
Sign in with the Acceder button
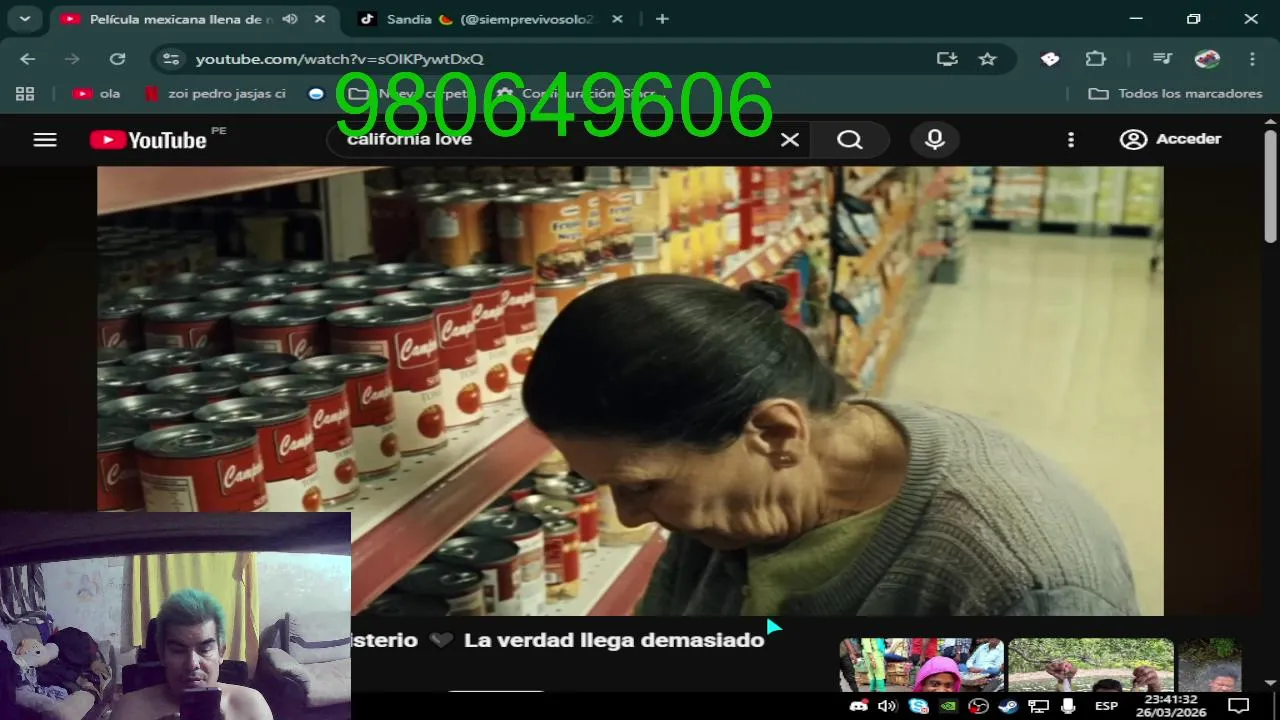click(x=1171, y=140)
